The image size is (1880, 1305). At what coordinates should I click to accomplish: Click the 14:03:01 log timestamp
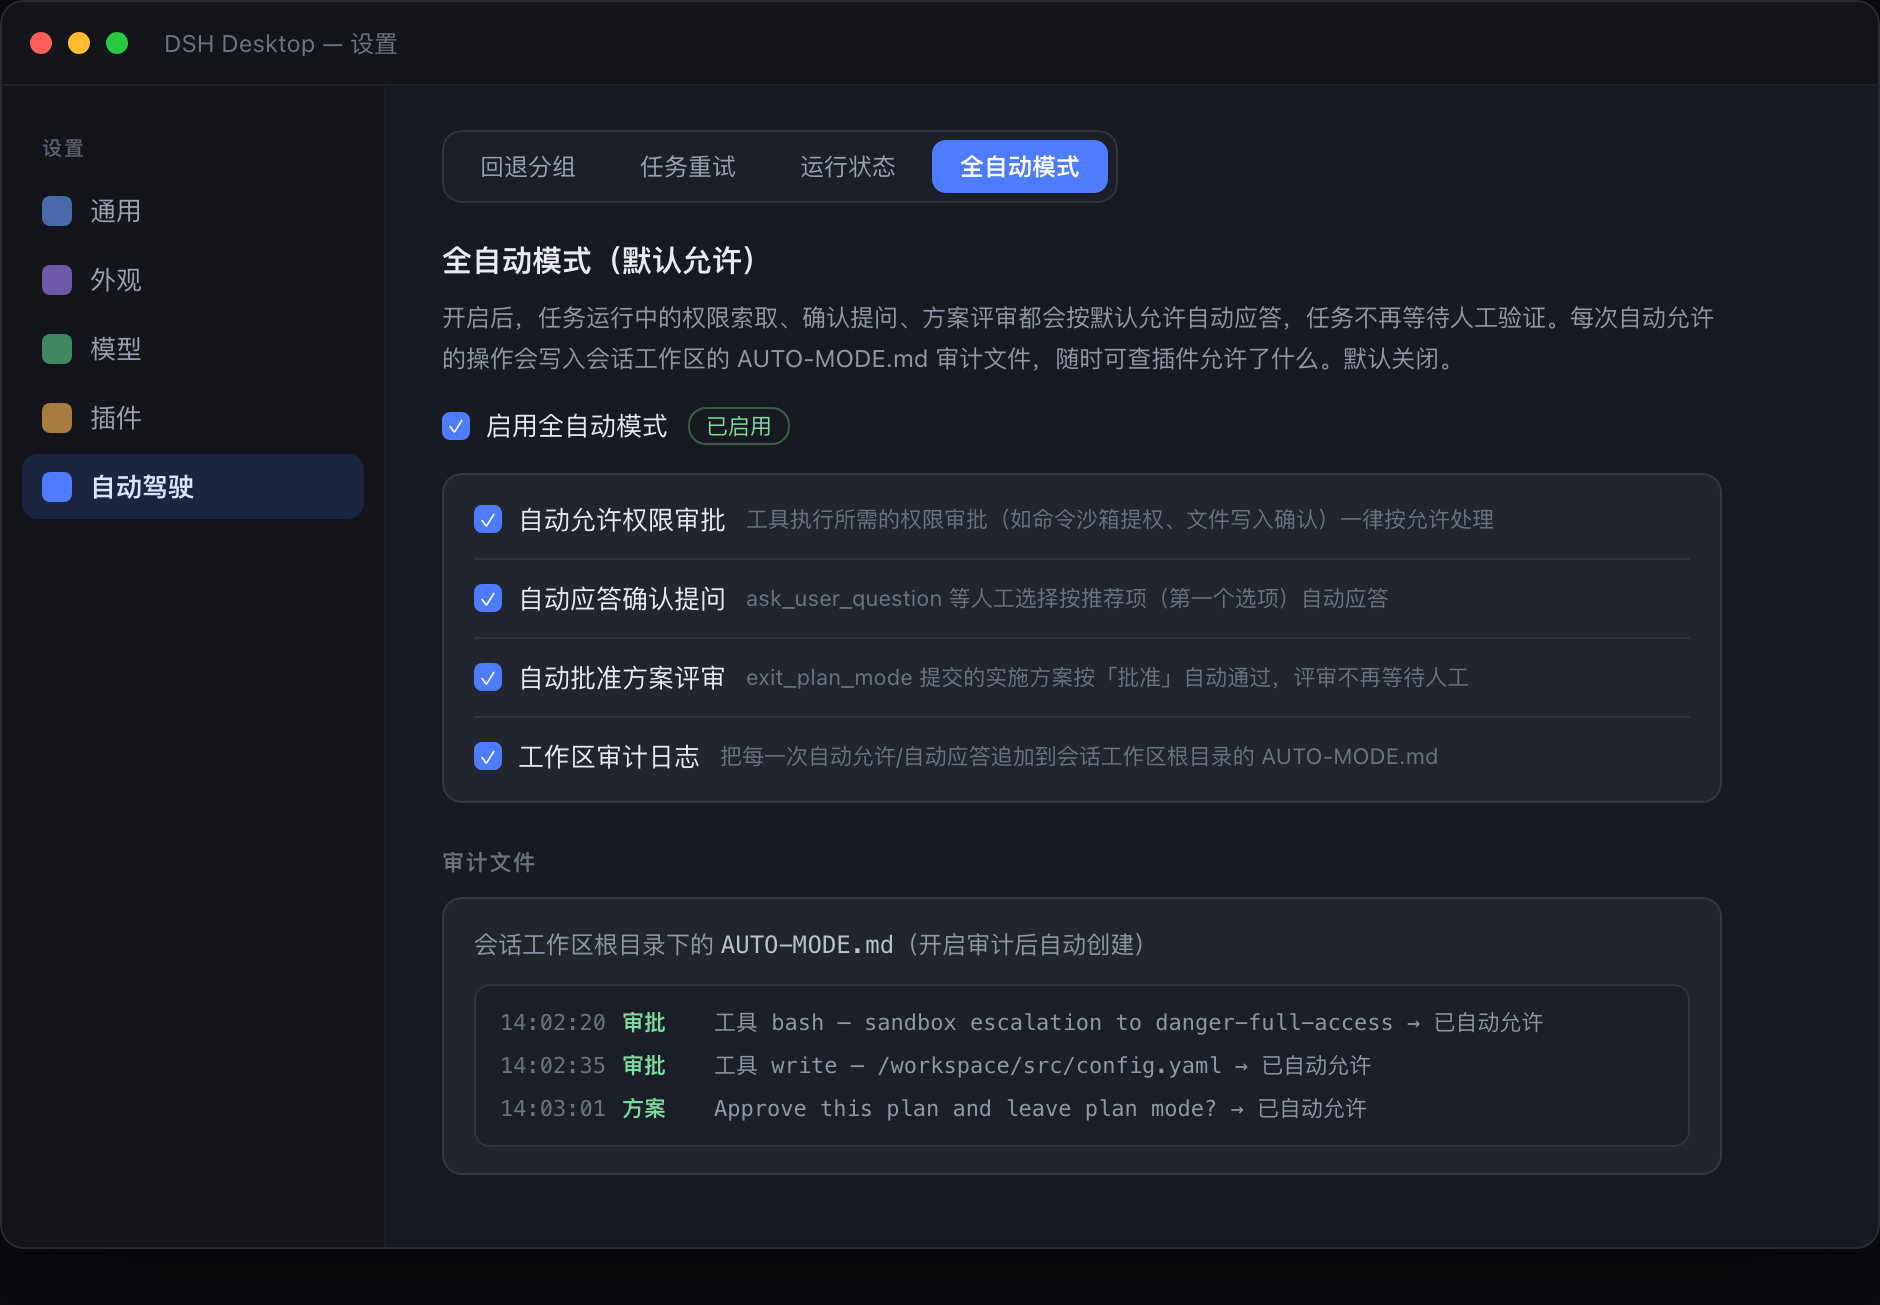pyautogui.click(x=553, y=1108)
